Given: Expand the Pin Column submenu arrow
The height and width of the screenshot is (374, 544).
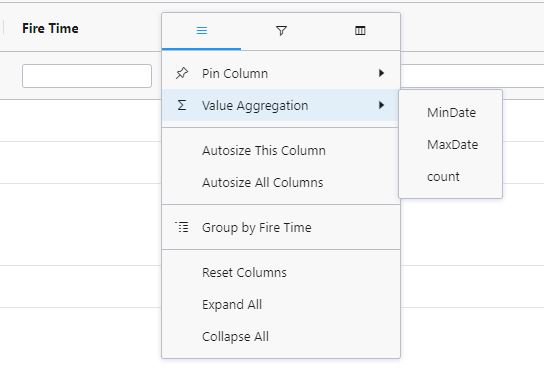Looking at the screenshot, I should (x=381, y=73).
